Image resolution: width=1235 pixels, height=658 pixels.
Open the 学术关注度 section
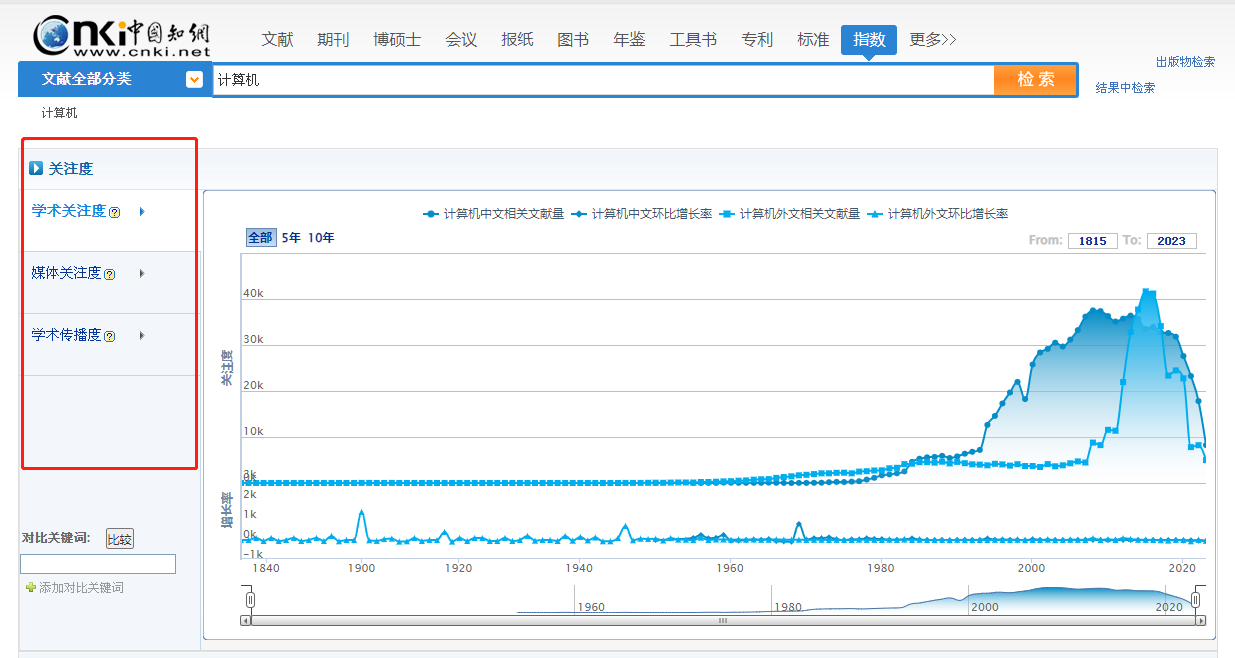tap(68, 211)
